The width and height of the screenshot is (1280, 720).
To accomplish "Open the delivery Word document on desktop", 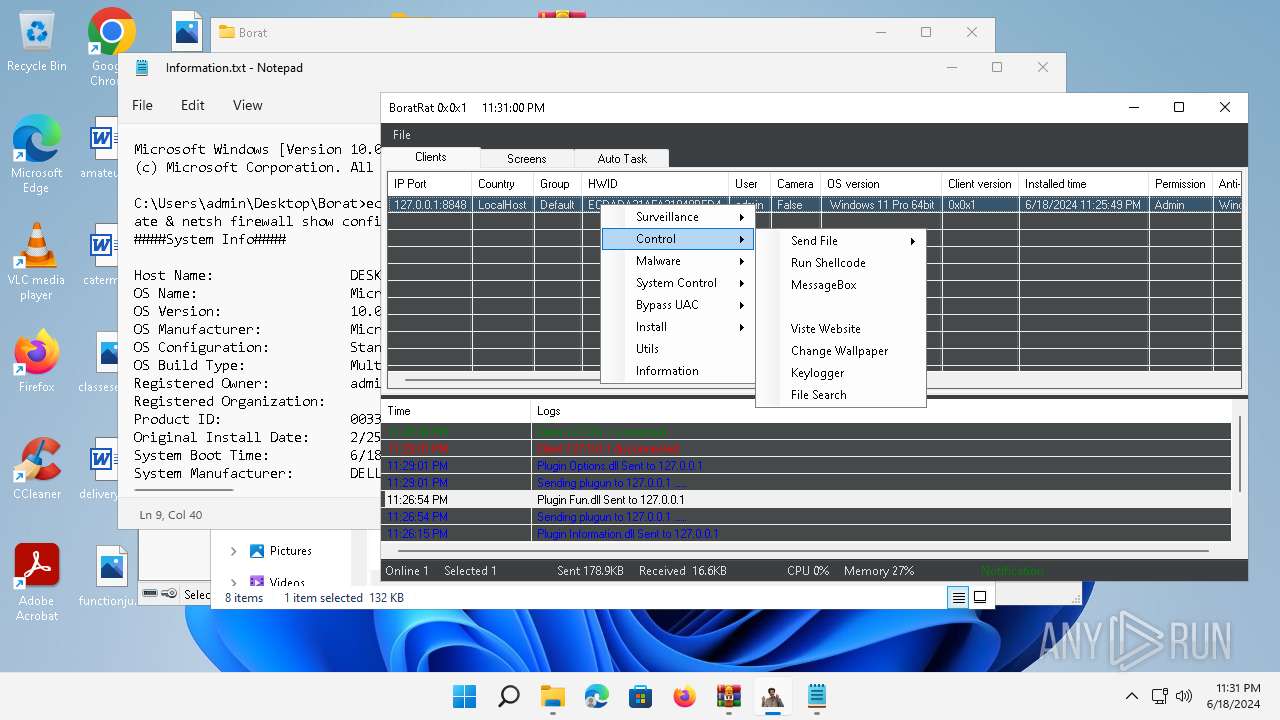I will [100, 469].
